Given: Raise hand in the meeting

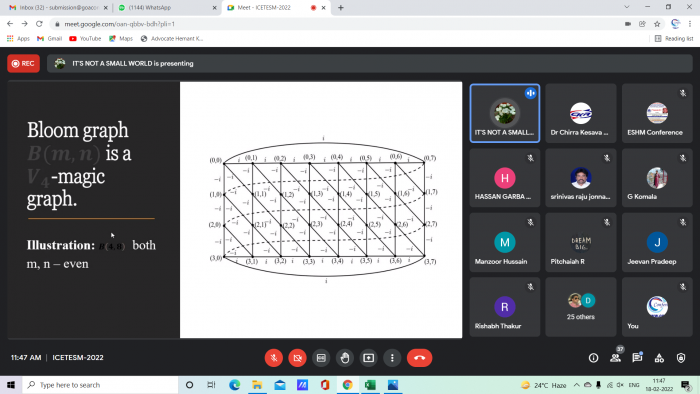Looking at the screenshot, I should [345, 358].
